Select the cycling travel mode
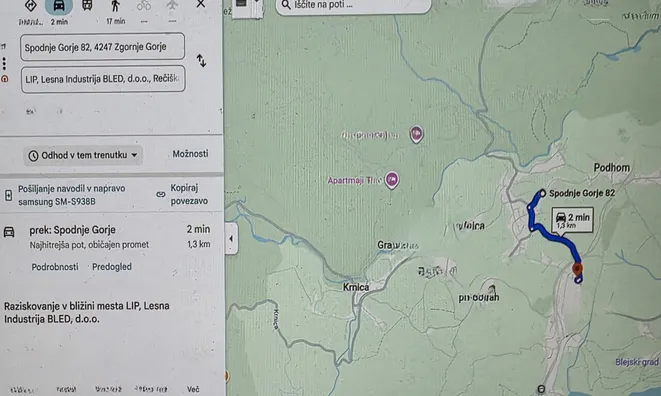This screenshot has height=396, width=661. click(x=144, y=5)
